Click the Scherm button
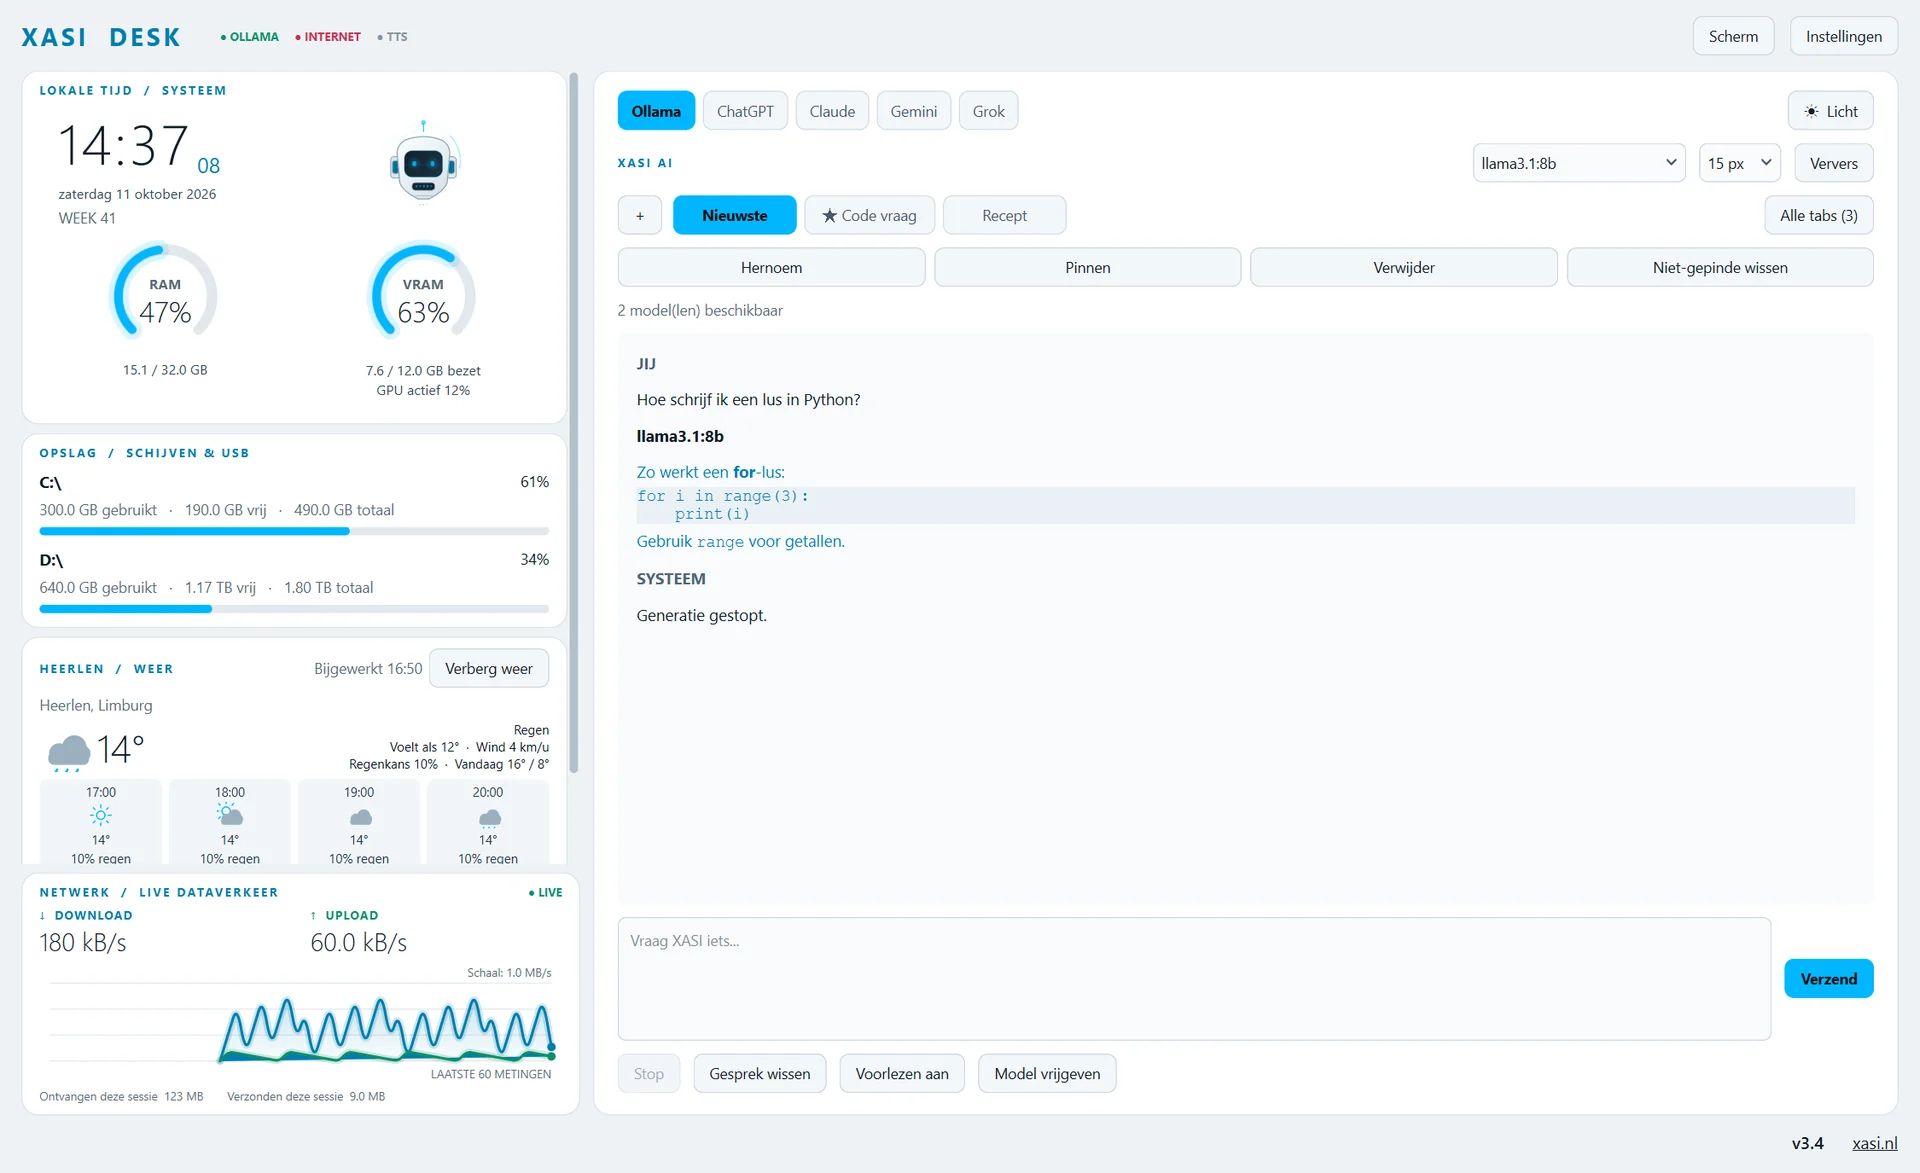Screen dimensions: 1920x1173 click(1733, 36)
